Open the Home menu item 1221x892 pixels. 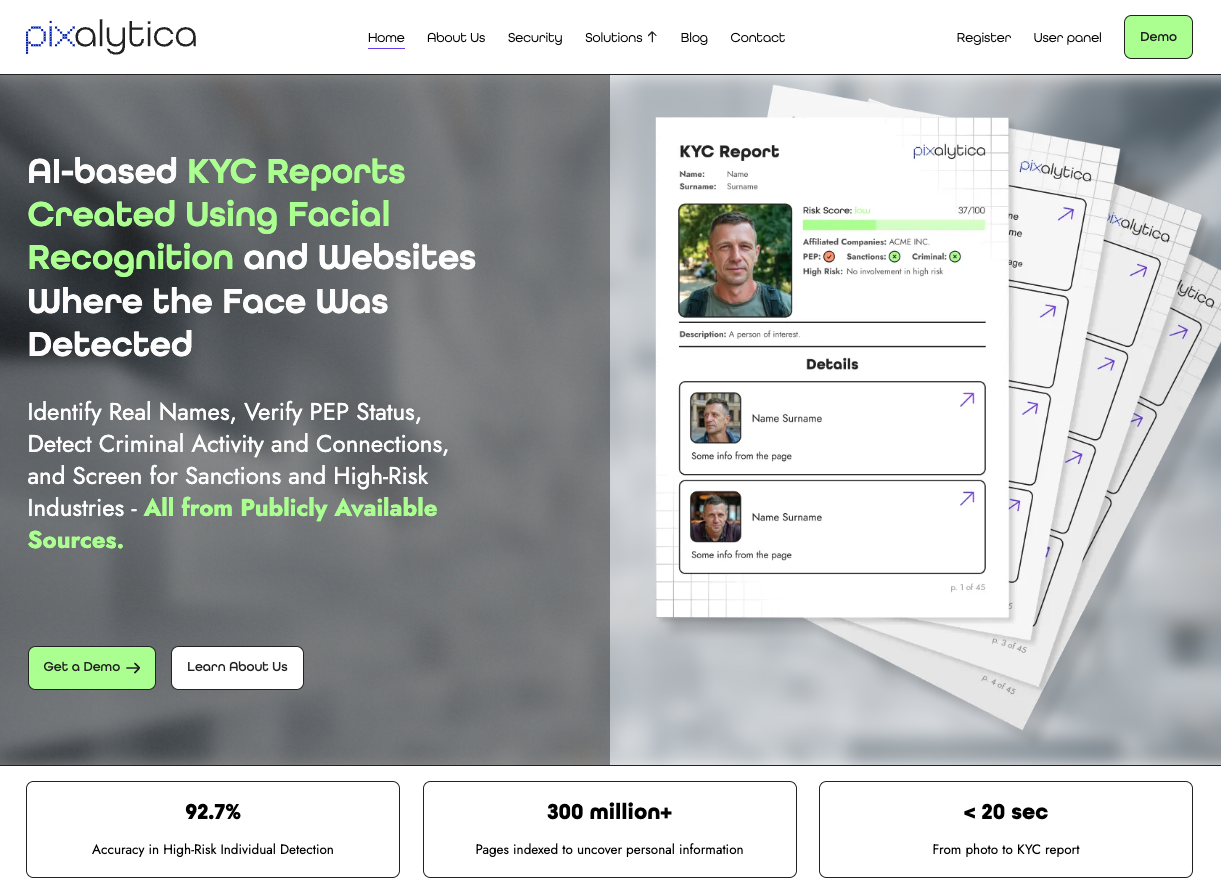pos(386,38)
